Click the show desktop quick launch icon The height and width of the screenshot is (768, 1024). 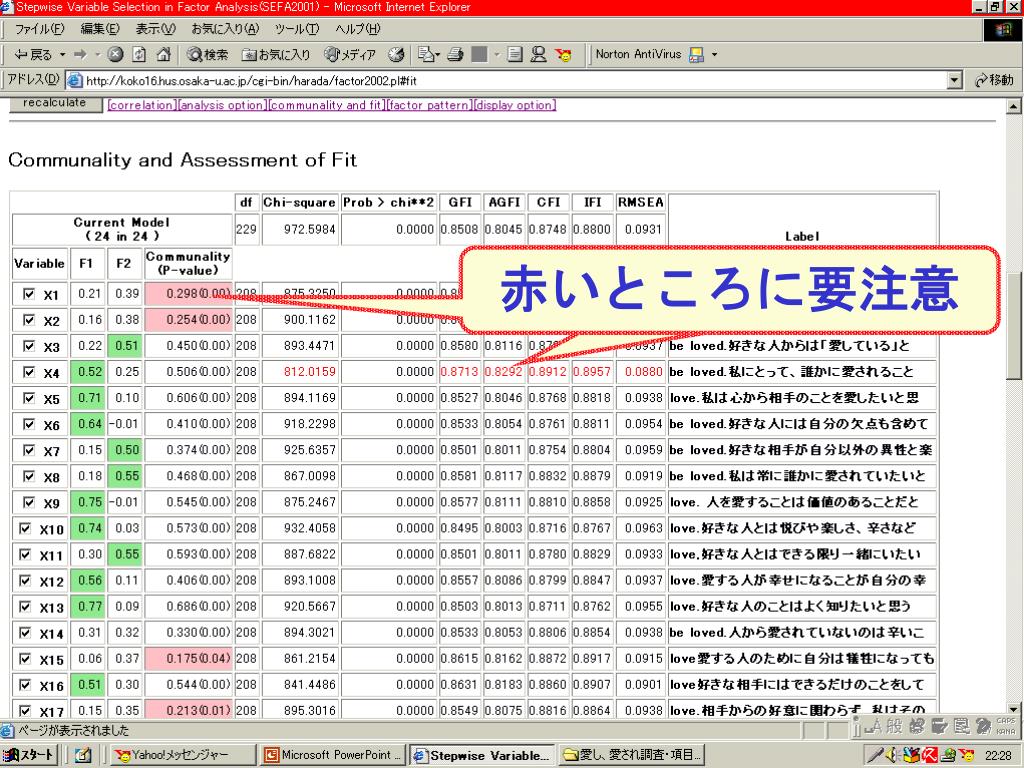tap(83, 755)
